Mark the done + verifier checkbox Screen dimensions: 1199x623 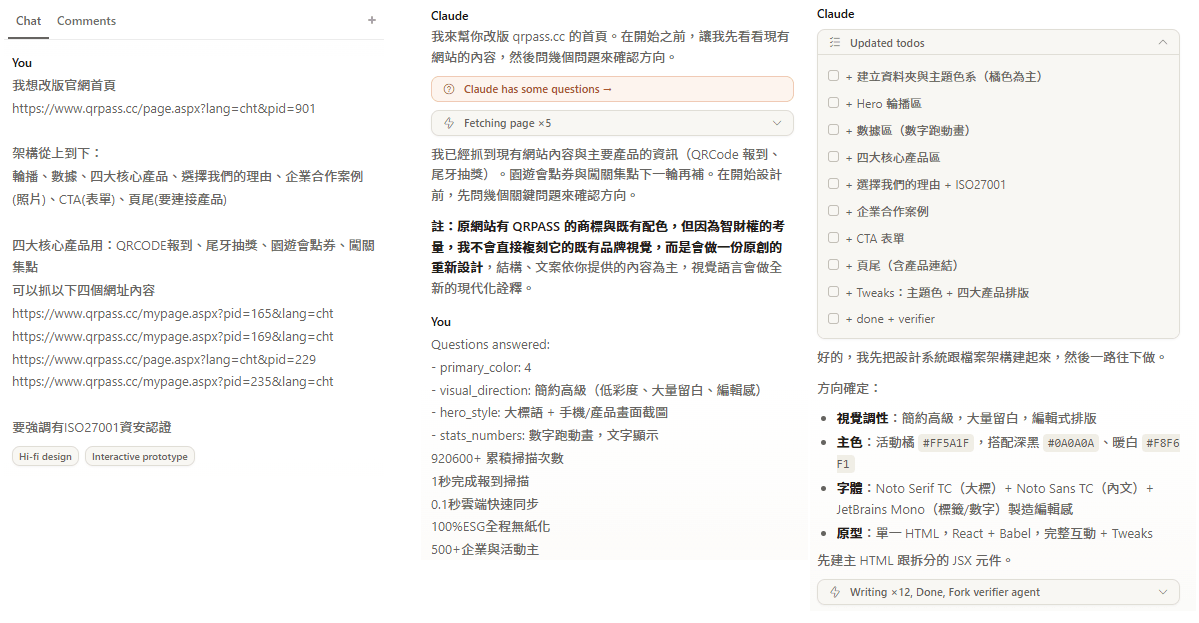point(834,319)
